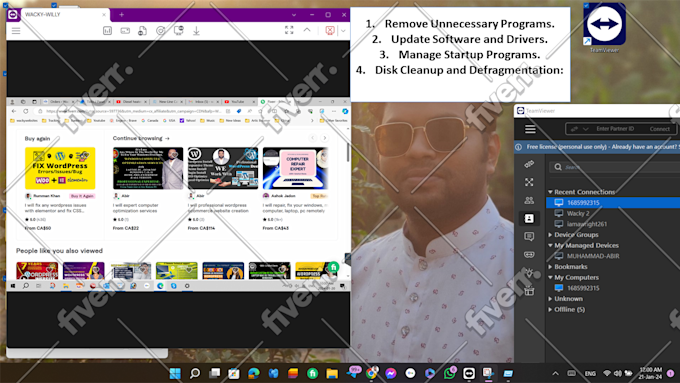Expand the Device Groups group
Image resolution: width=680 pixels, height=383 pixels.
pyautogui.click(x=550, y=235)
